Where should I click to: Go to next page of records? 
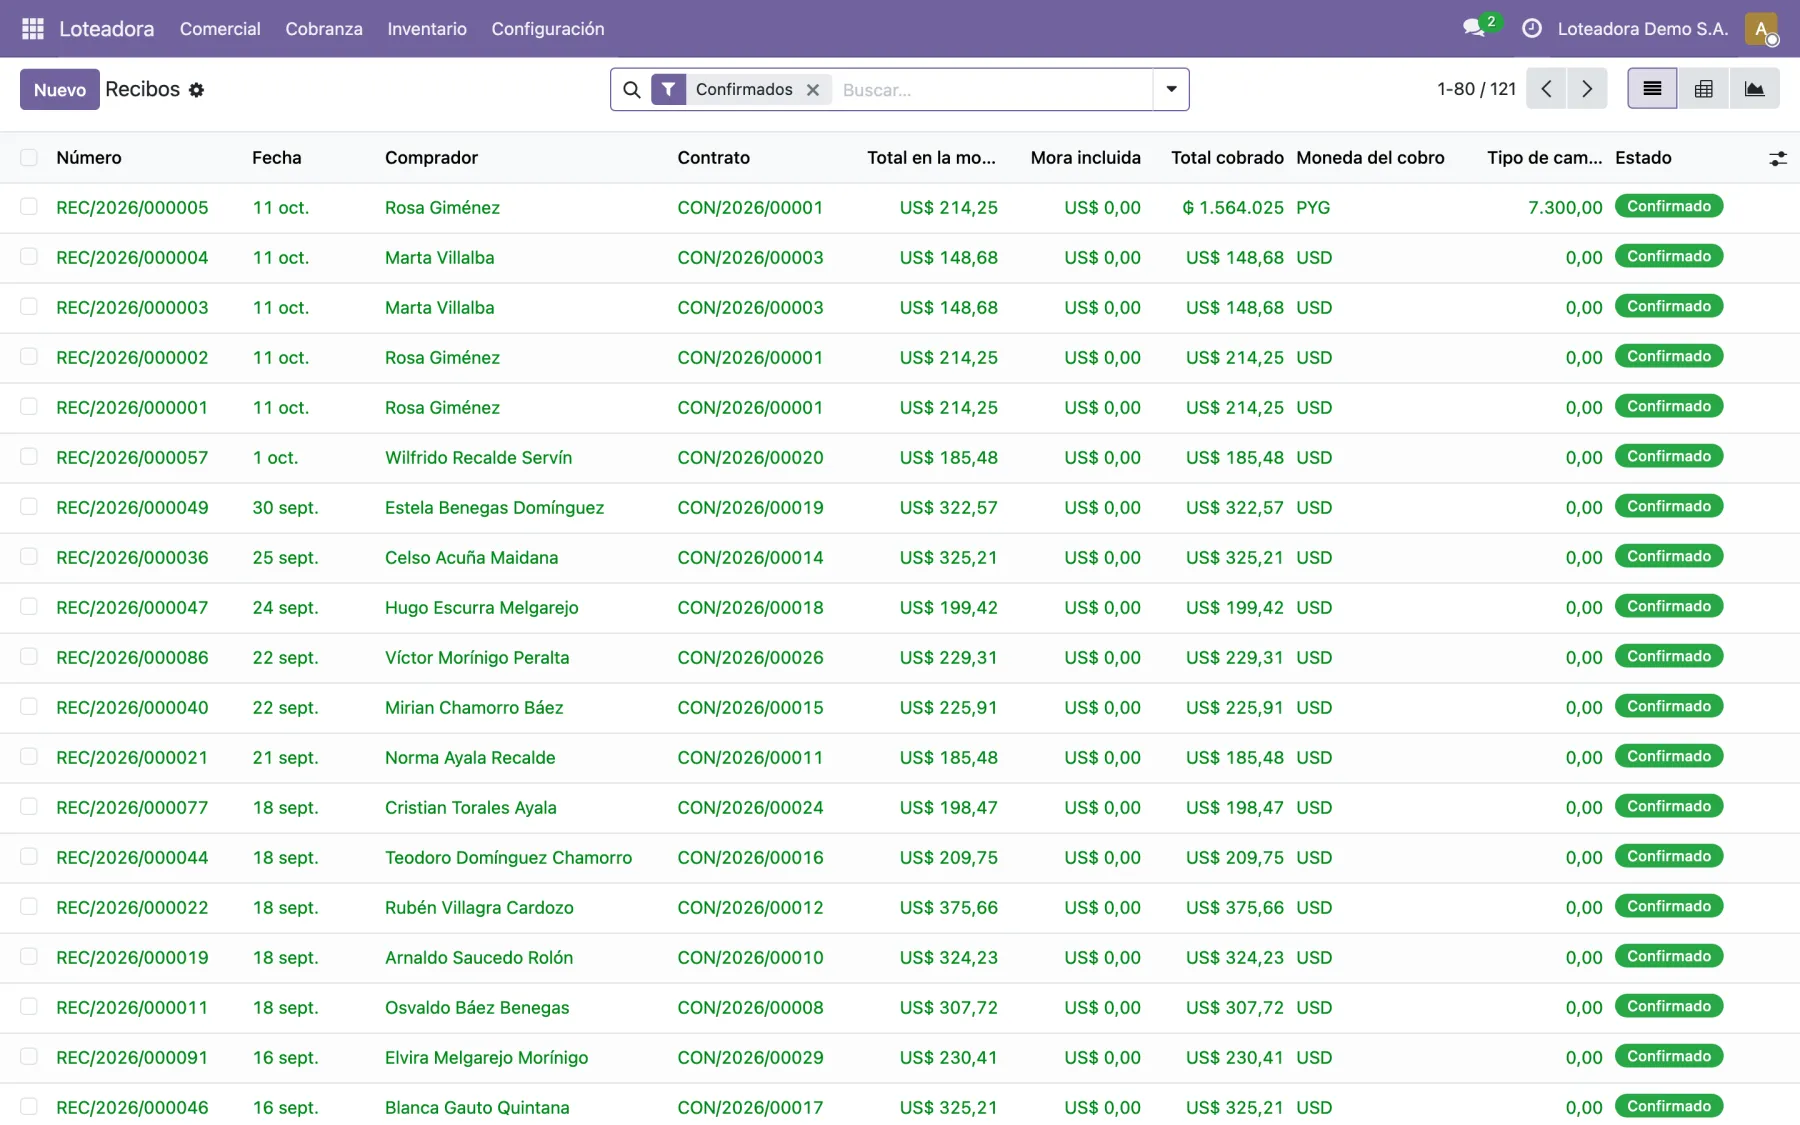click(1587, 89)
